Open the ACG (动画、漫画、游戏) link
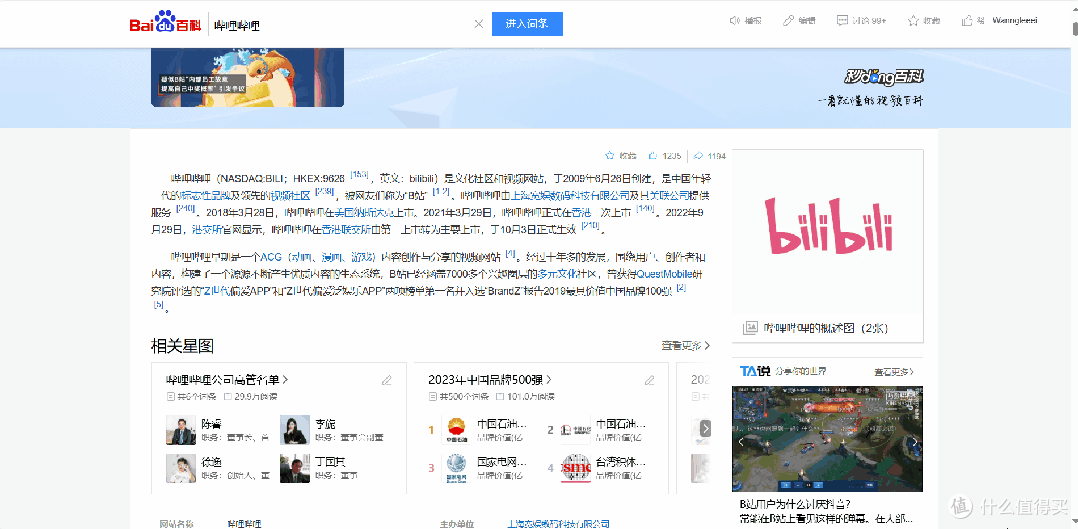 [318, 257]
